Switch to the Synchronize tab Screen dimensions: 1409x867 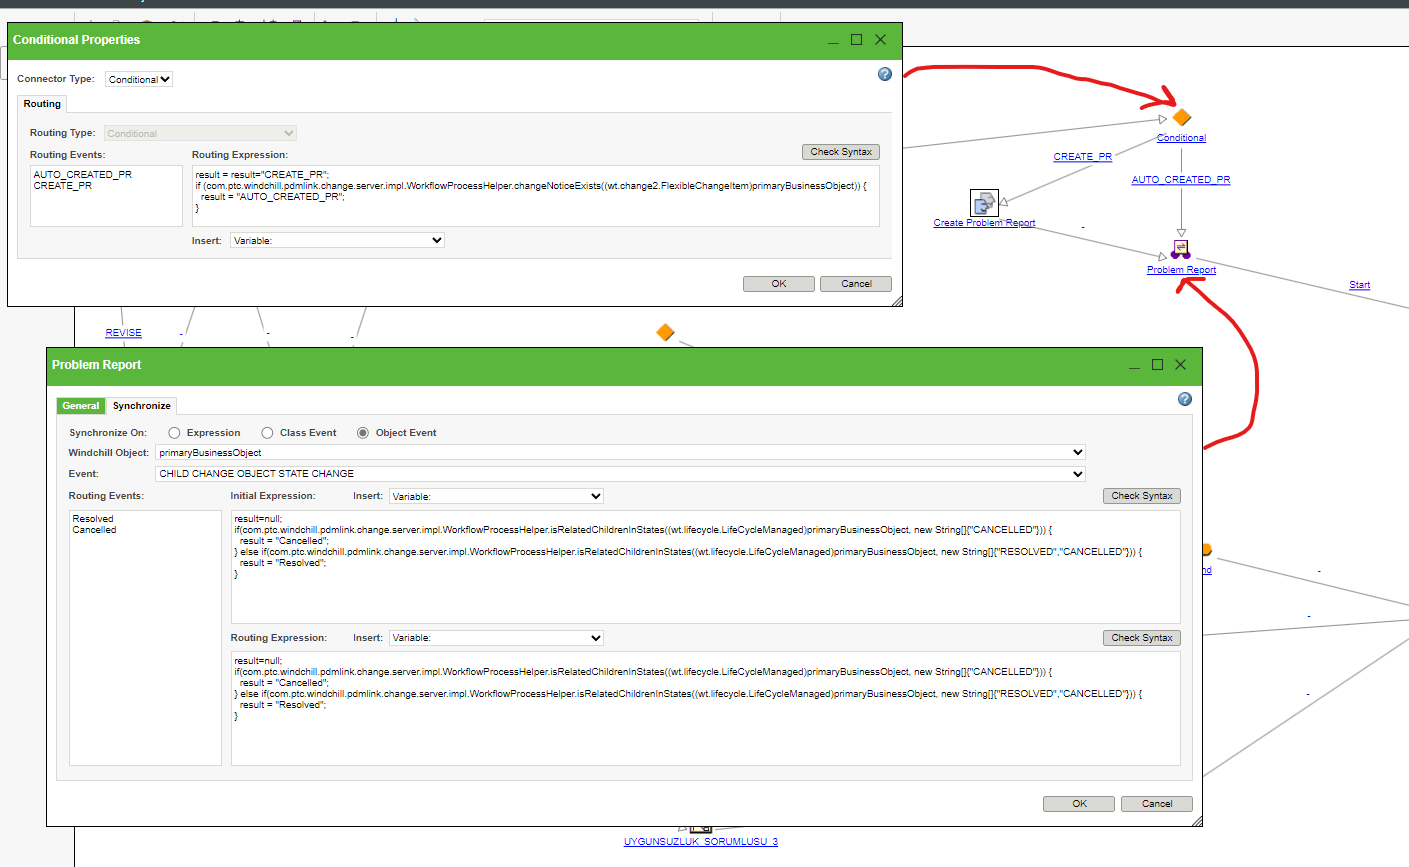click(141, 406)
